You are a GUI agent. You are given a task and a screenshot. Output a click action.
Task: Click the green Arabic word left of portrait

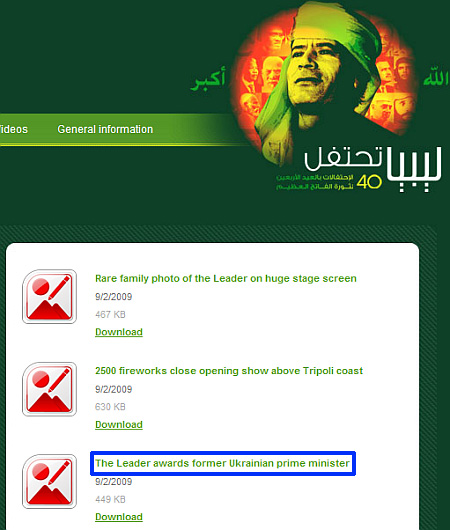click(208, 79)
